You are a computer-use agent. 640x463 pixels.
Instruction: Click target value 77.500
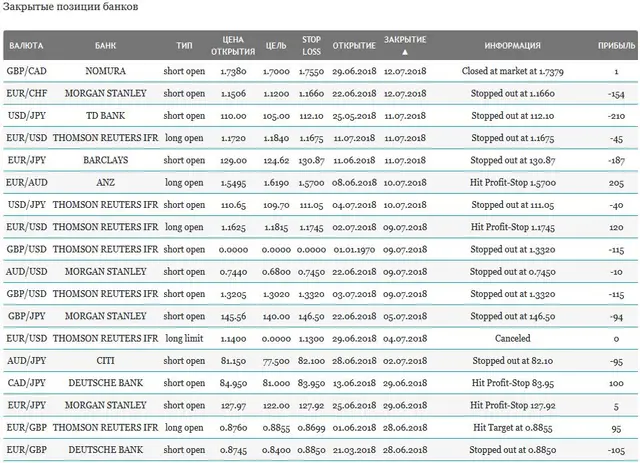tap(276, 361)
